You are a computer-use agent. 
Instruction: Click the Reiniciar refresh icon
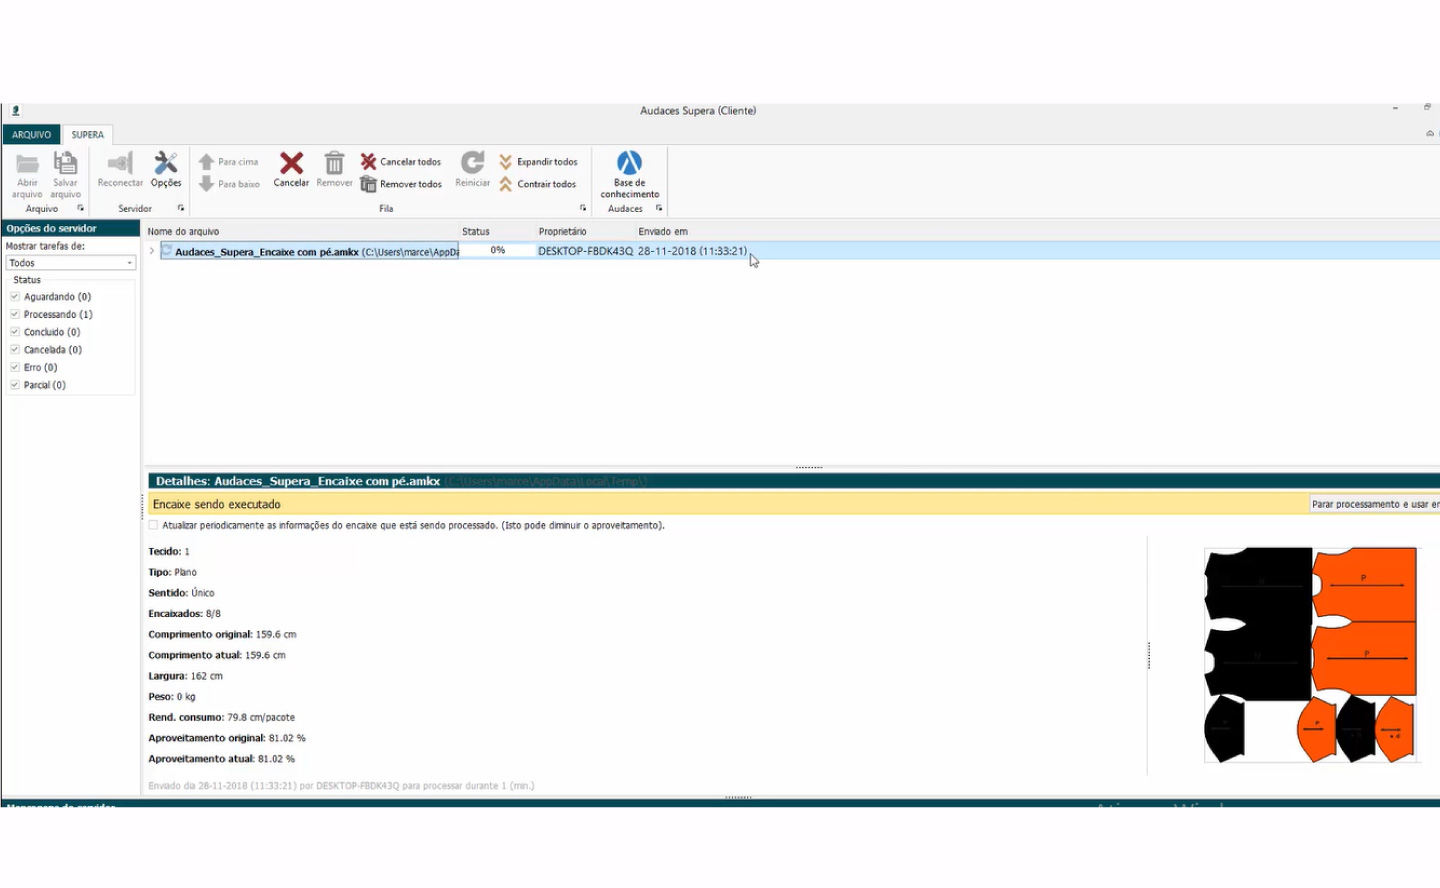point(472,162)
